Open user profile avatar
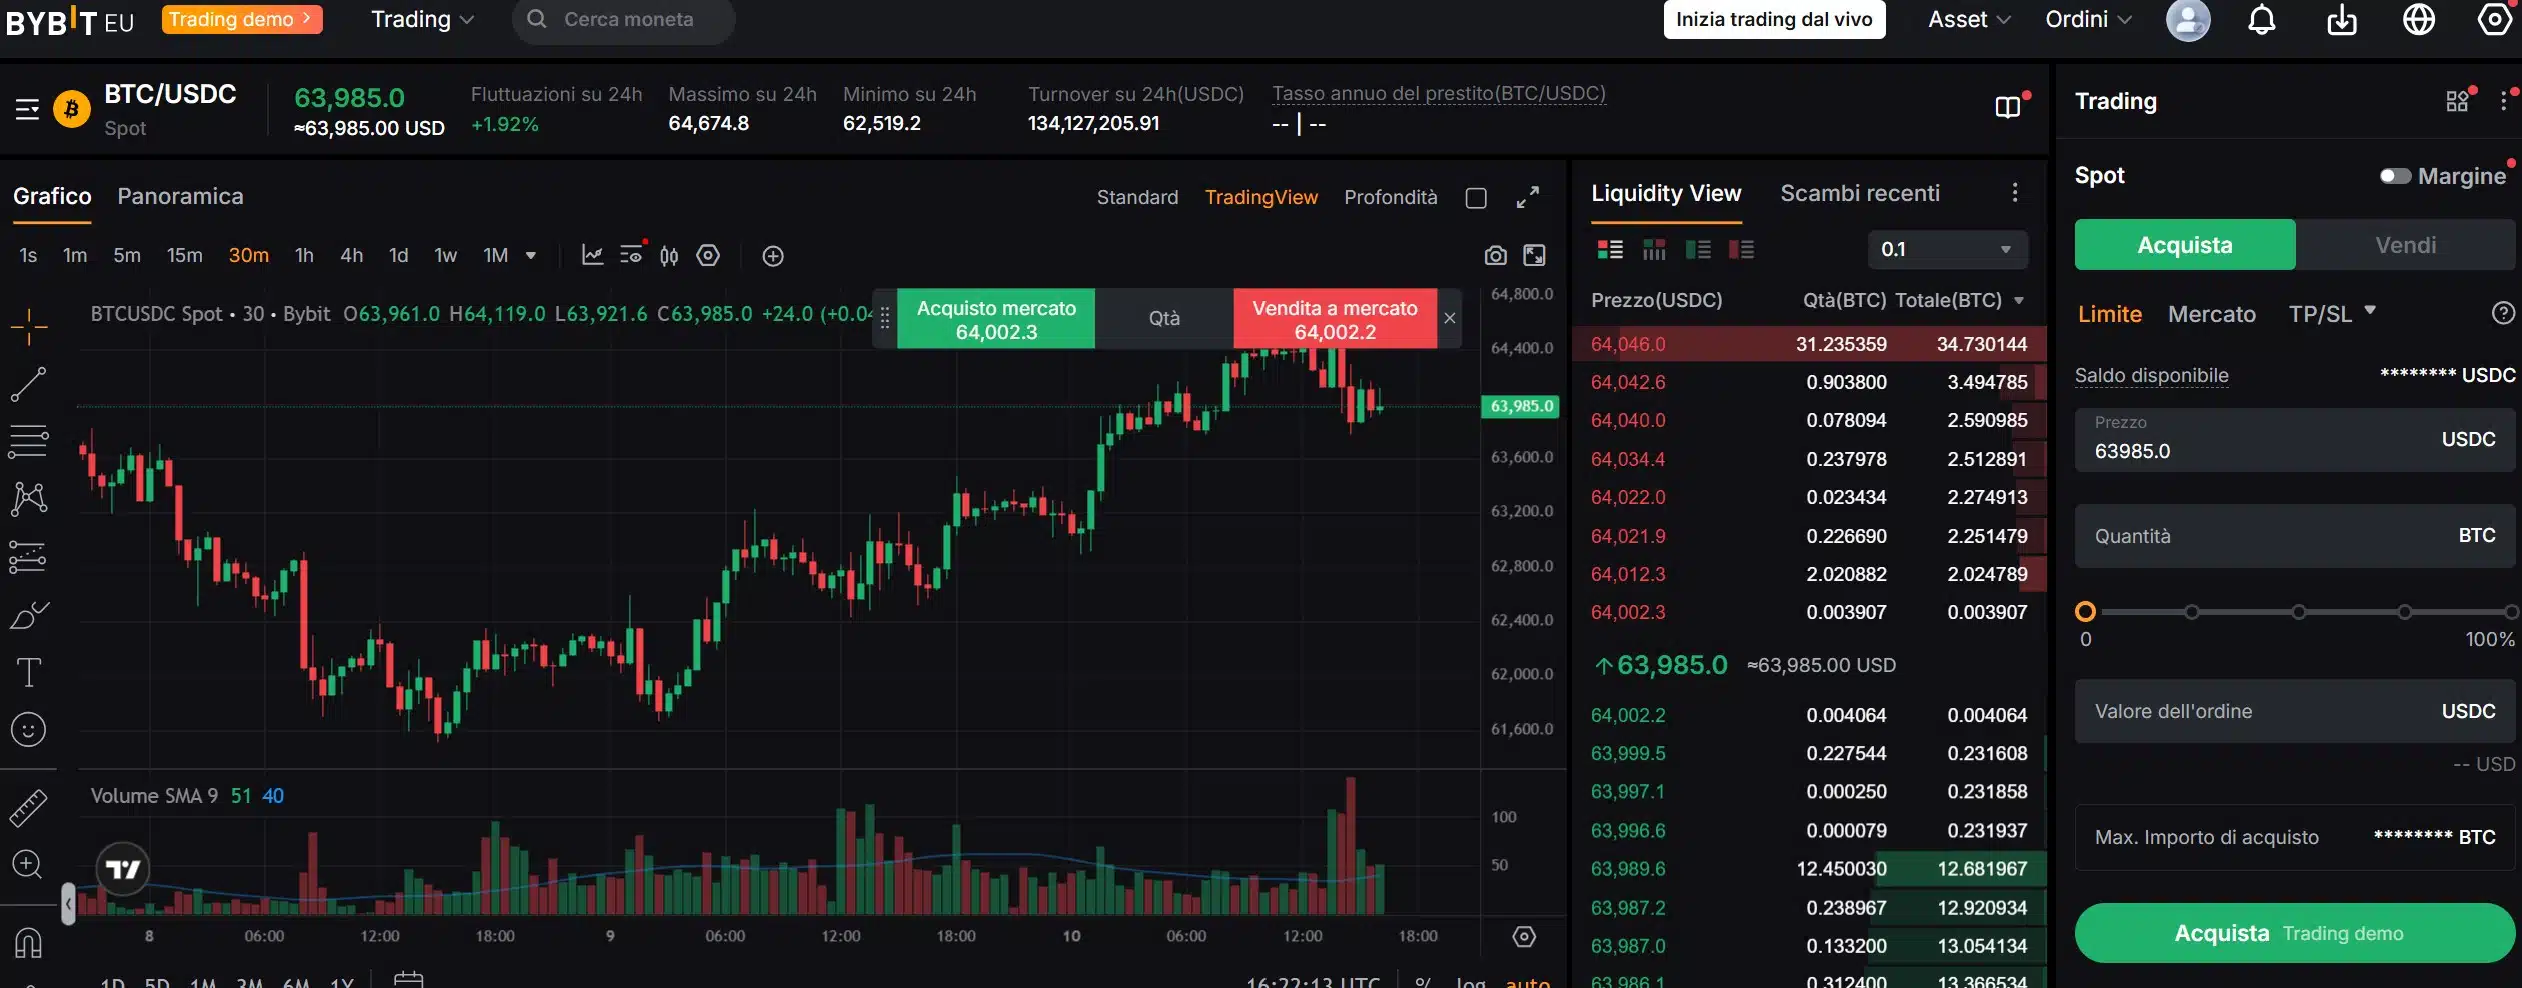Screen dimensions: 2522x988 pos(2188,20)
